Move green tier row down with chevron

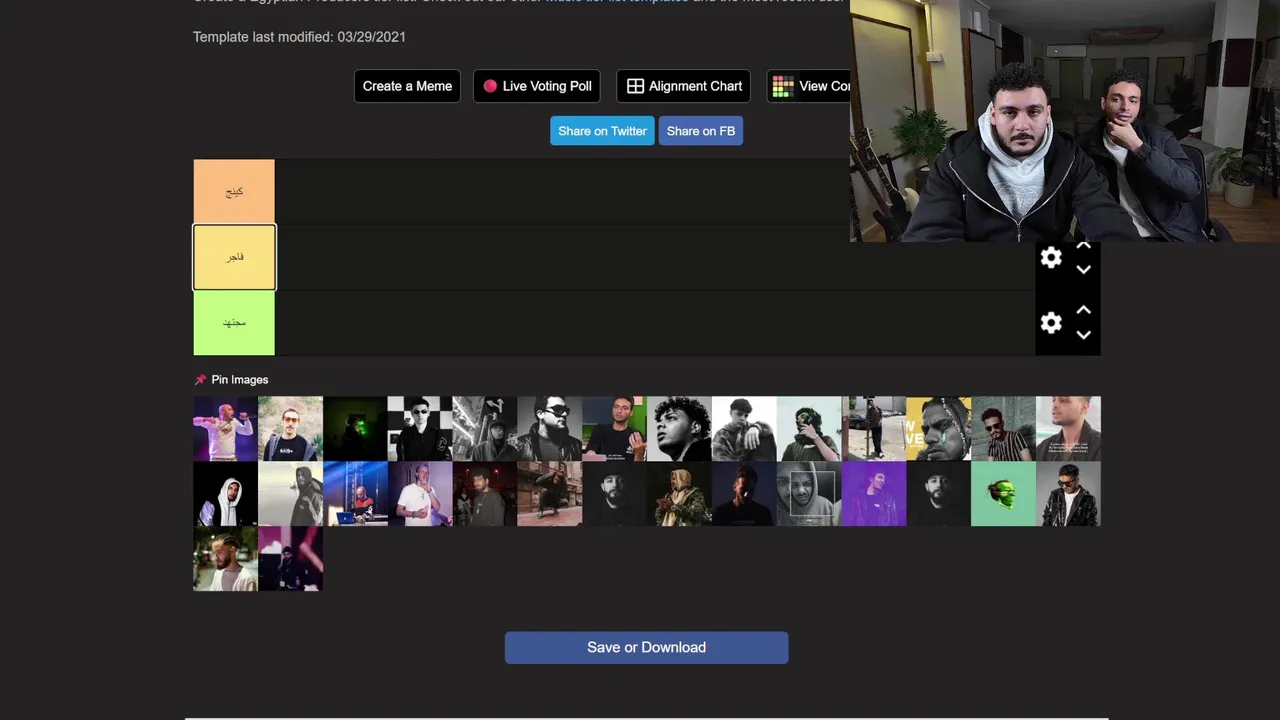pyautogui.click(x=1083, y=335)
